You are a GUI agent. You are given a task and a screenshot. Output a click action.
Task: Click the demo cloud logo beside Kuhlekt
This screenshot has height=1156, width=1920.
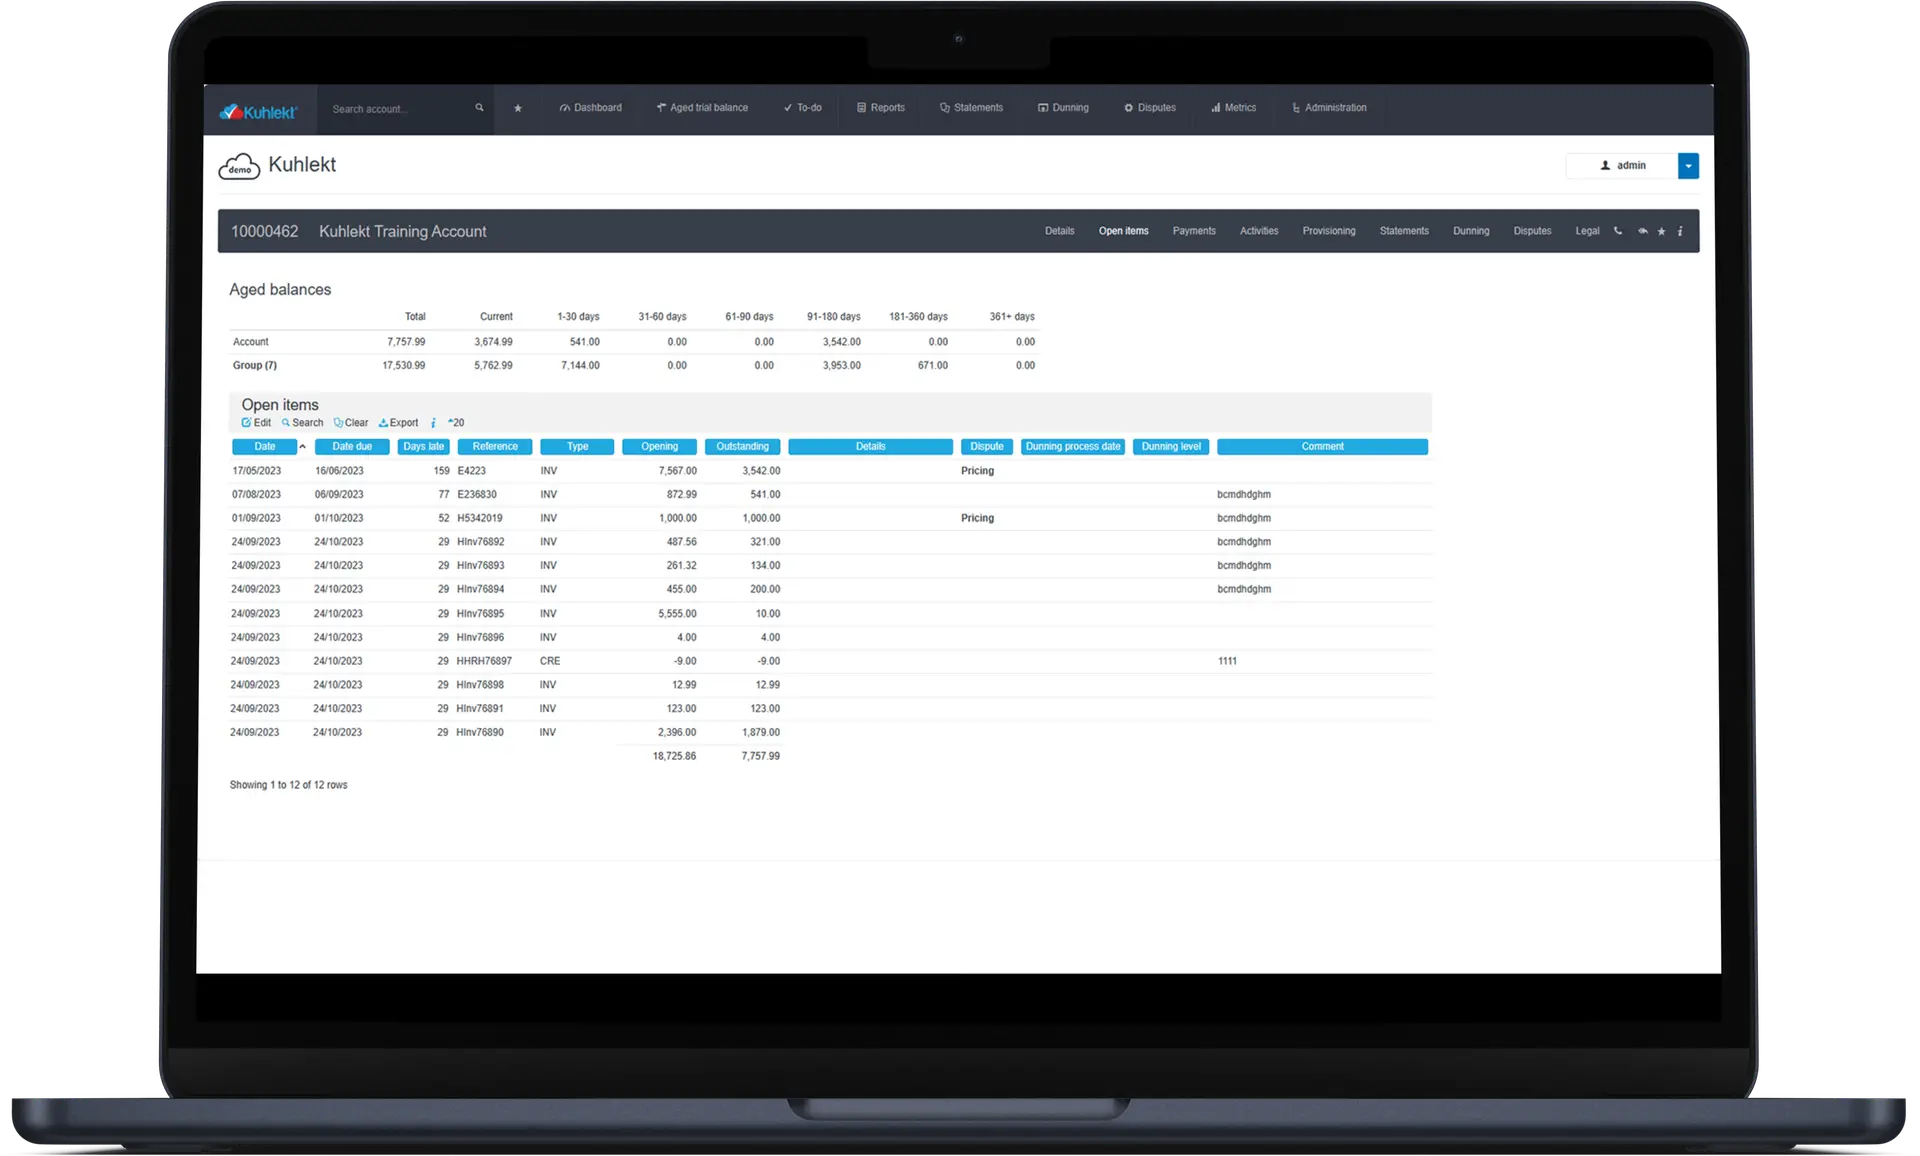point(239,166)
